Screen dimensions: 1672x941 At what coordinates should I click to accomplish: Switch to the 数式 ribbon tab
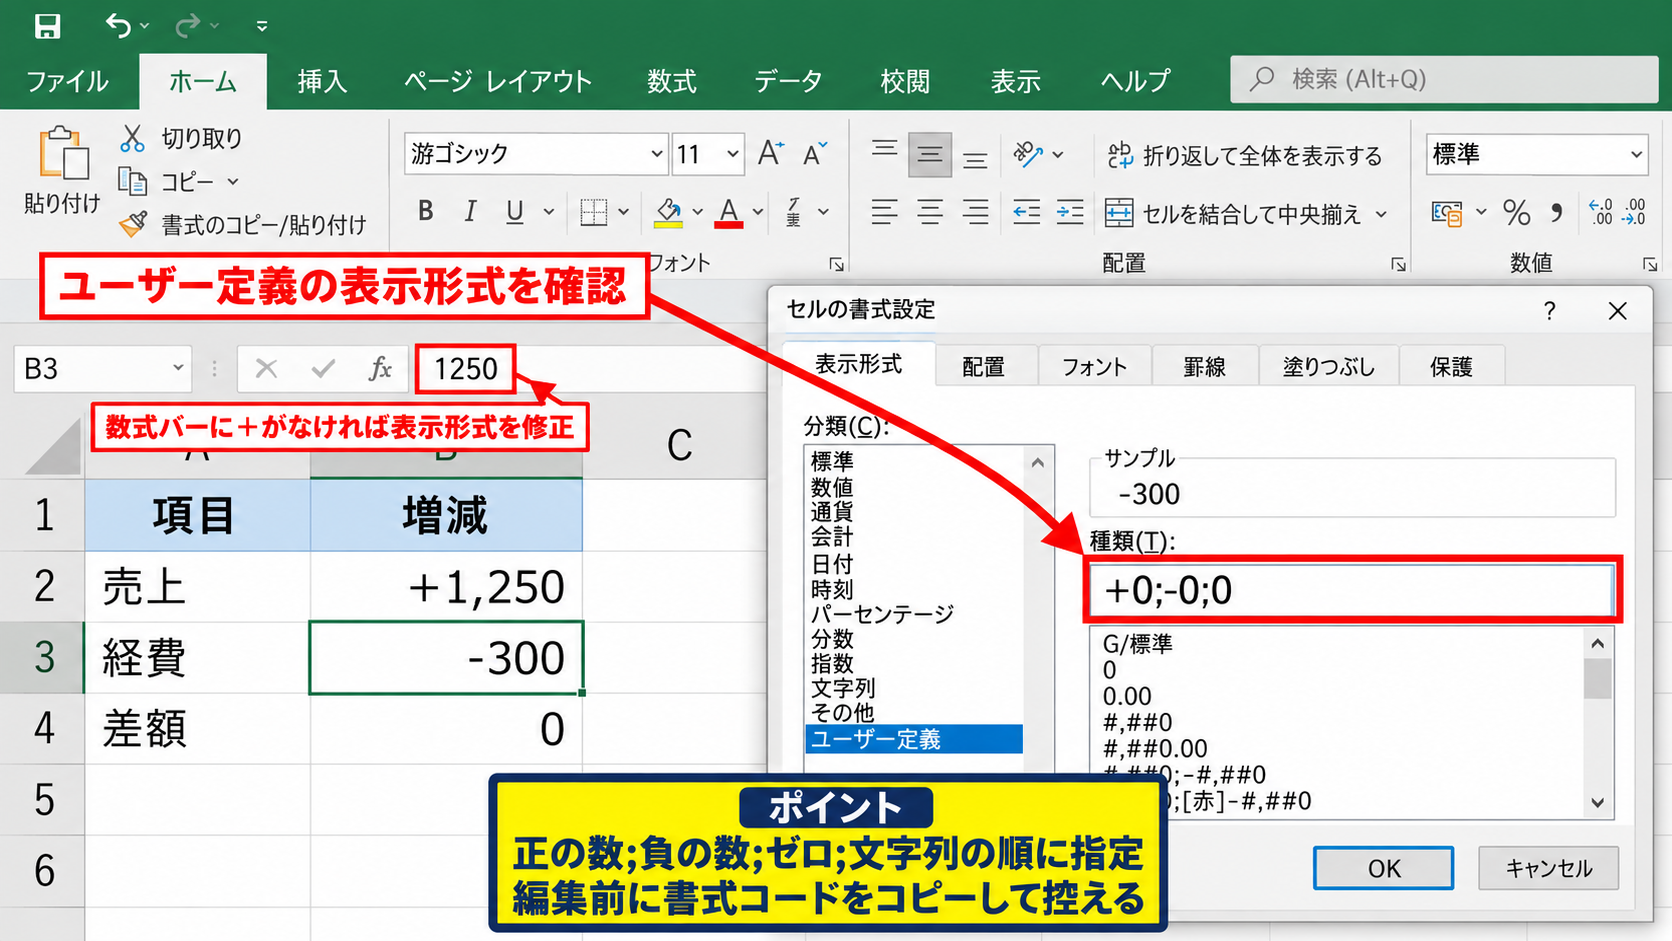point(671,81)
